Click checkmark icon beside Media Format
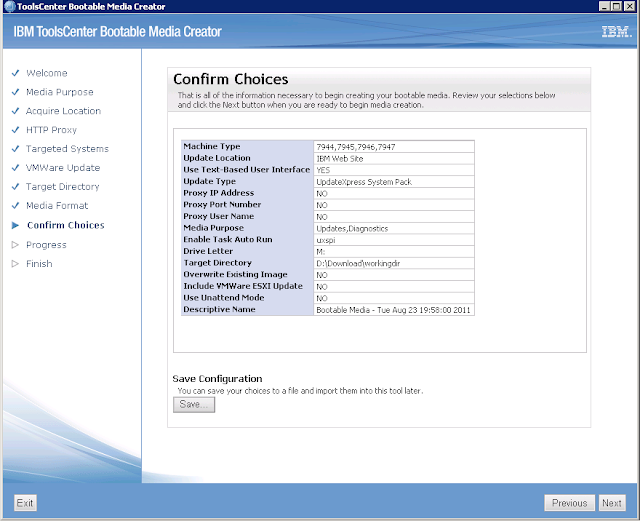The height and width of the screenshot is (521, 640). 16,205
